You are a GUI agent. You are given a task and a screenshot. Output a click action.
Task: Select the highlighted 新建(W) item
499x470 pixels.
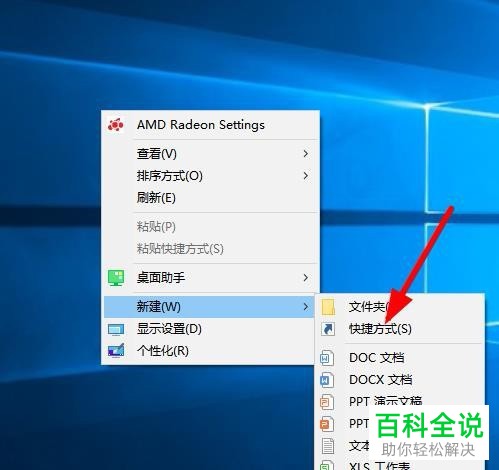point(210,307)
